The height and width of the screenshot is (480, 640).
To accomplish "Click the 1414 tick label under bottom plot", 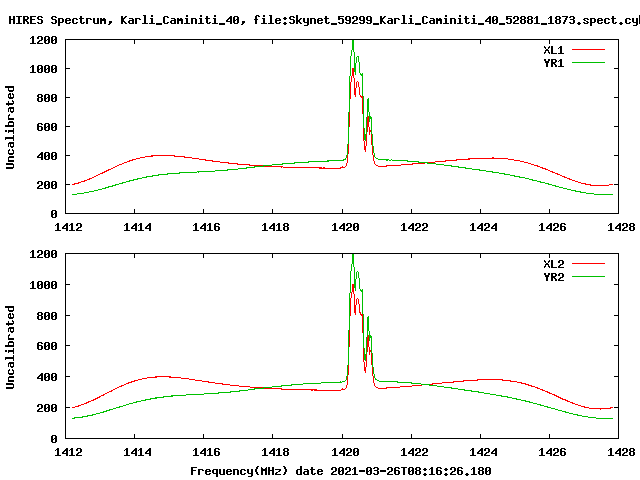I will (x=138, y=452).
